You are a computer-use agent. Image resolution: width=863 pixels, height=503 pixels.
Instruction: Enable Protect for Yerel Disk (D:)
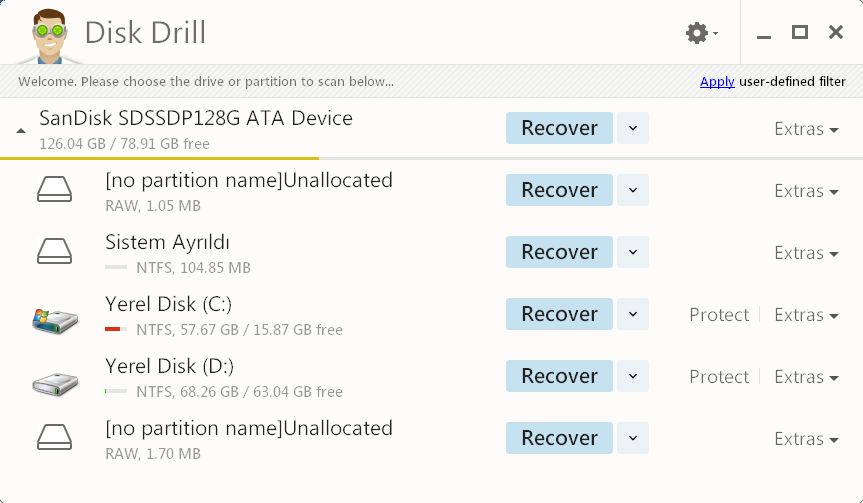pos(719,377)
